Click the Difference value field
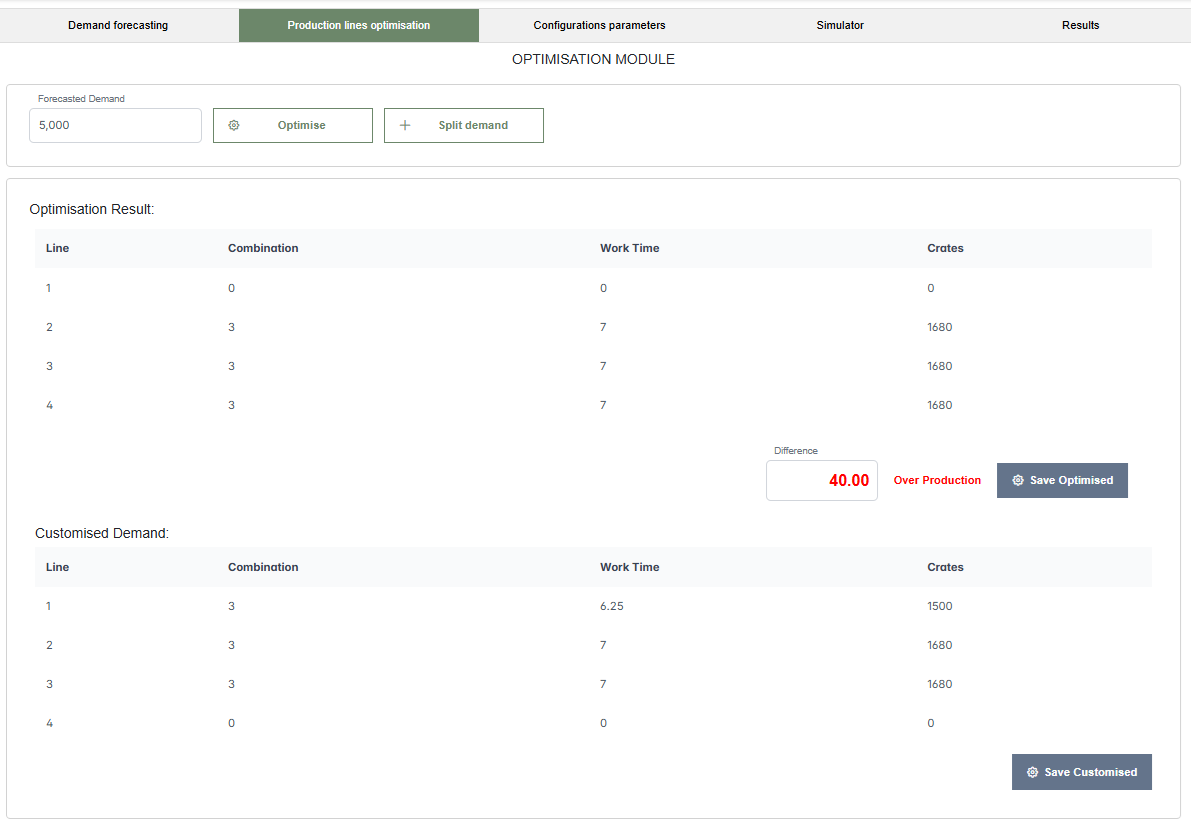 [x=821, y=481]
